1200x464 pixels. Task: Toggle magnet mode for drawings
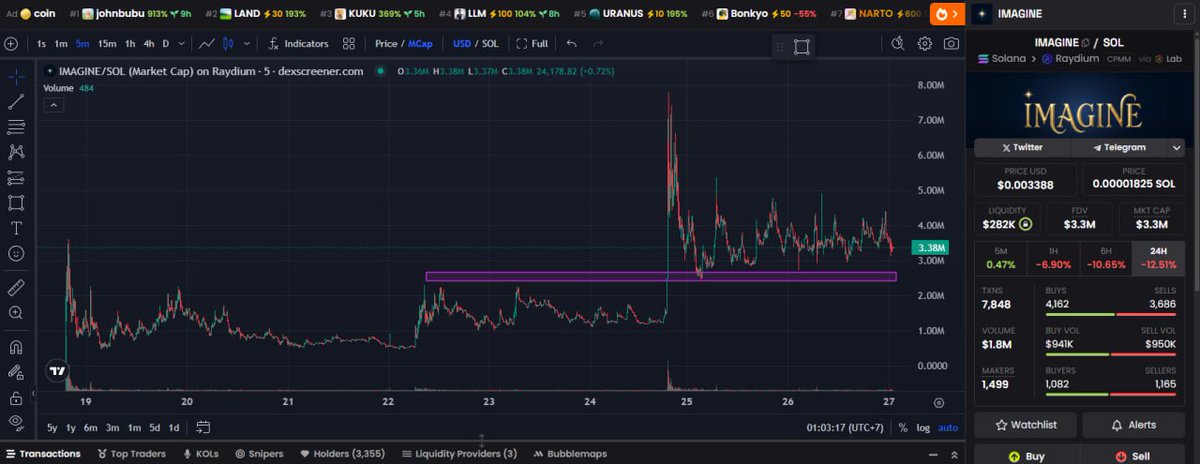[16, 347]
